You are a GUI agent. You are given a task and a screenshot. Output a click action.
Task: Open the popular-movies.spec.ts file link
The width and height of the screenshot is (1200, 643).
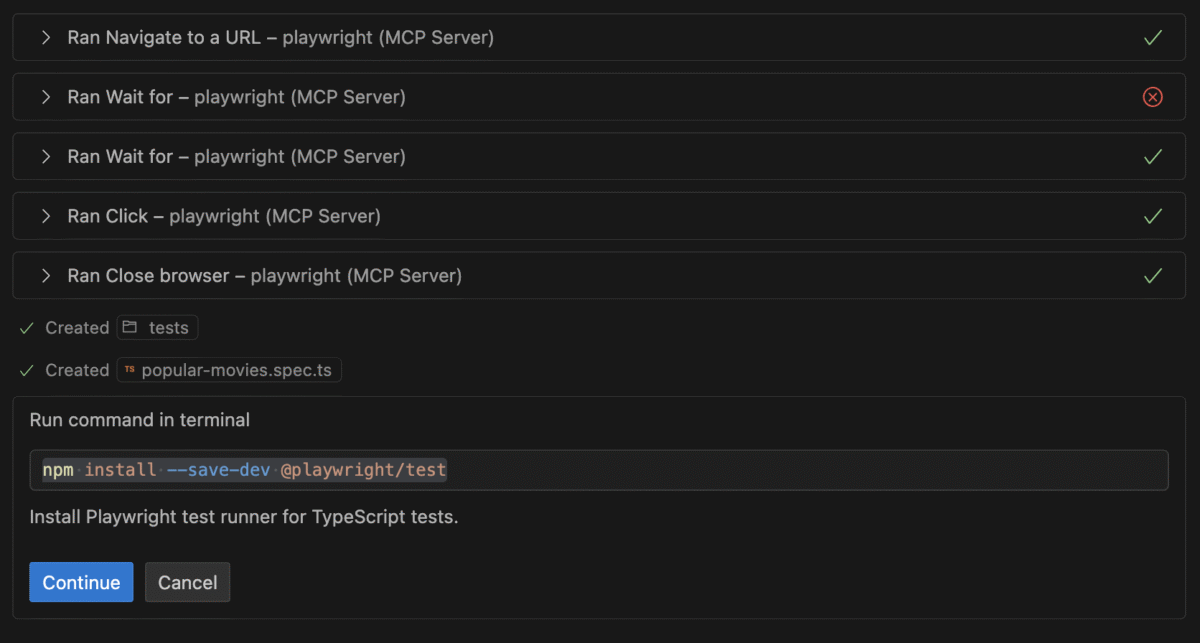229,370
